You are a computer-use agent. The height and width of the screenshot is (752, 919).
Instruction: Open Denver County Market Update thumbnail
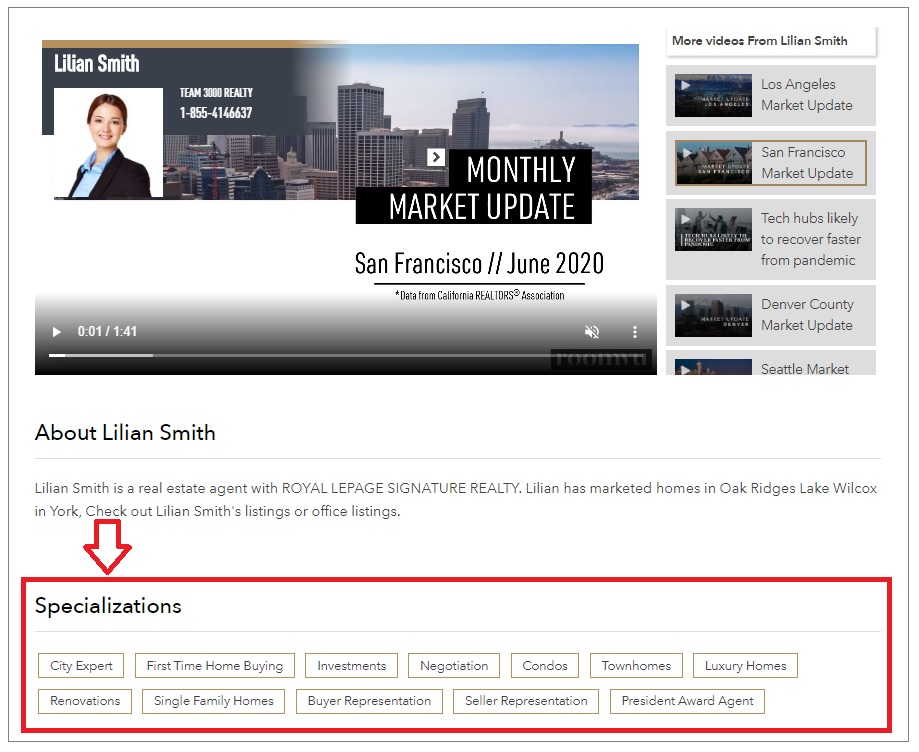click(713, 315)
